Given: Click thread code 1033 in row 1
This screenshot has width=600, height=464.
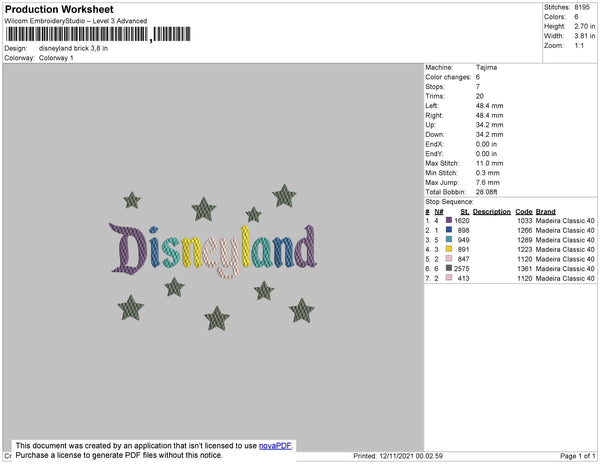Looking at the screenshot, I should click(525, 221).
